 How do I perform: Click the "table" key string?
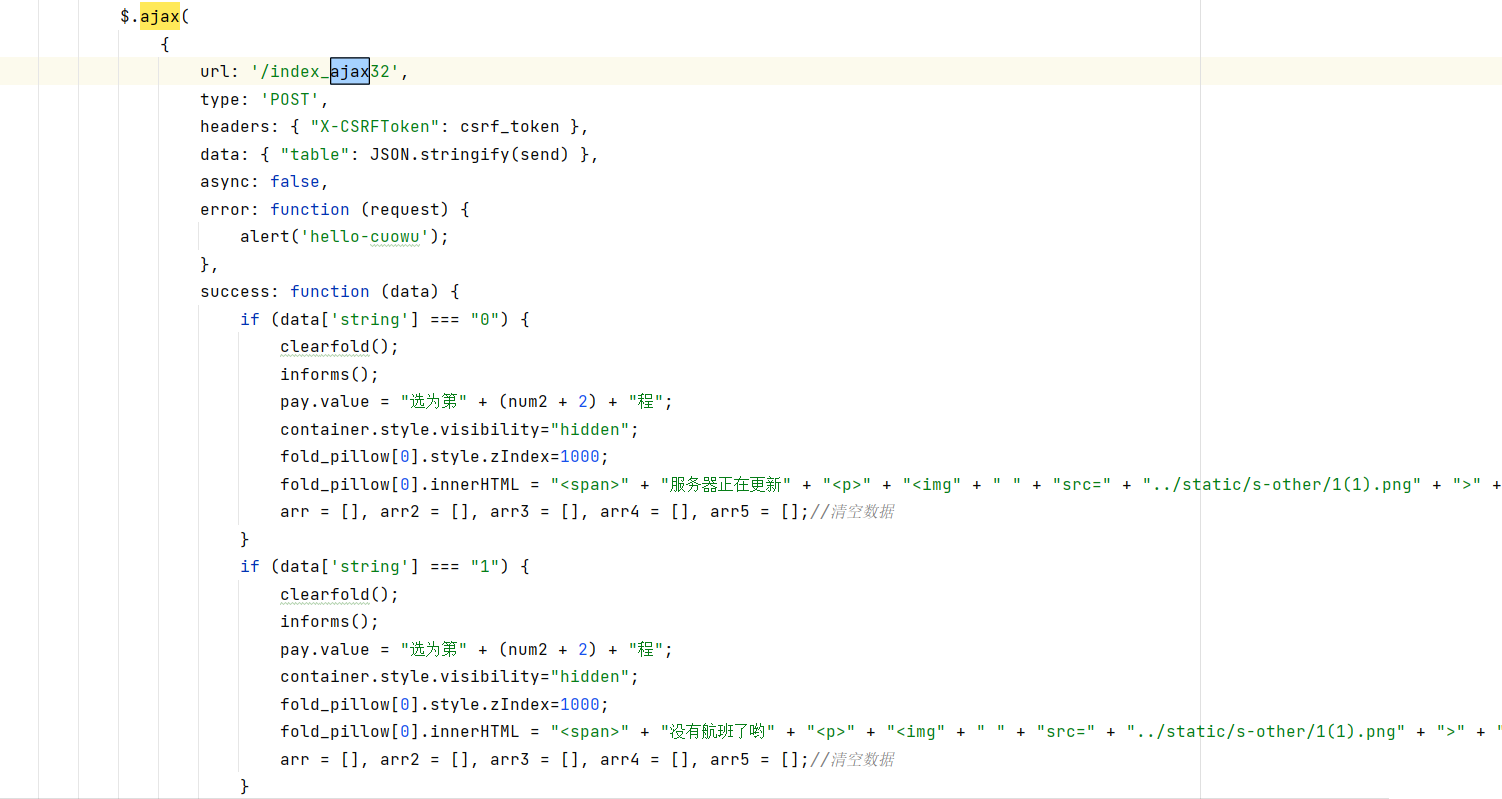click(315, 154)
